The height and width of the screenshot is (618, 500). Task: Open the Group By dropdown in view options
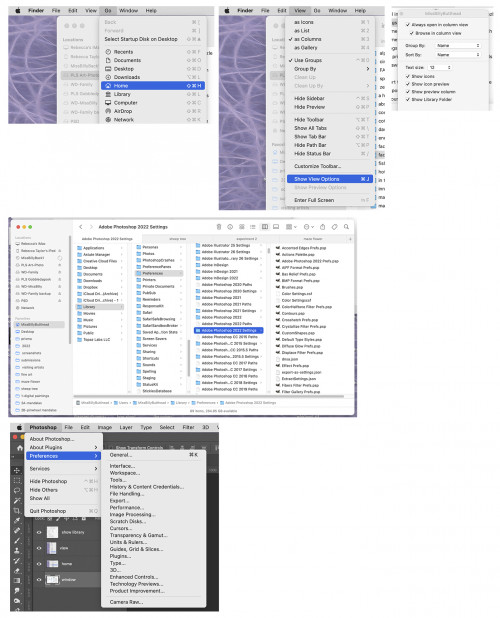pyautogui.click(x=458, y=46)
